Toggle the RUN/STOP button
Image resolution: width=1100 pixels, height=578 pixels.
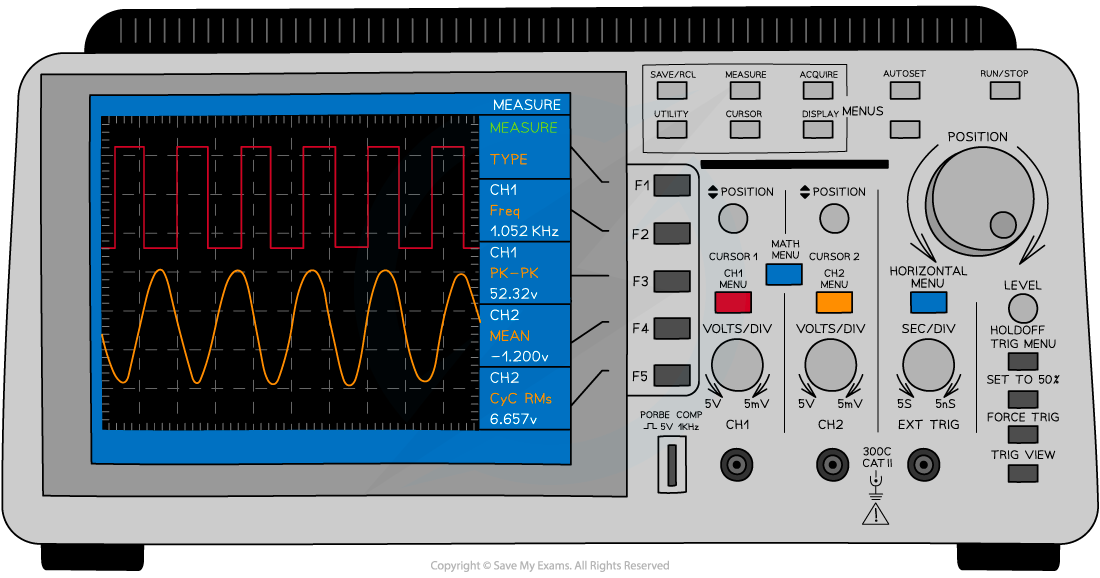pos(1005,90)
